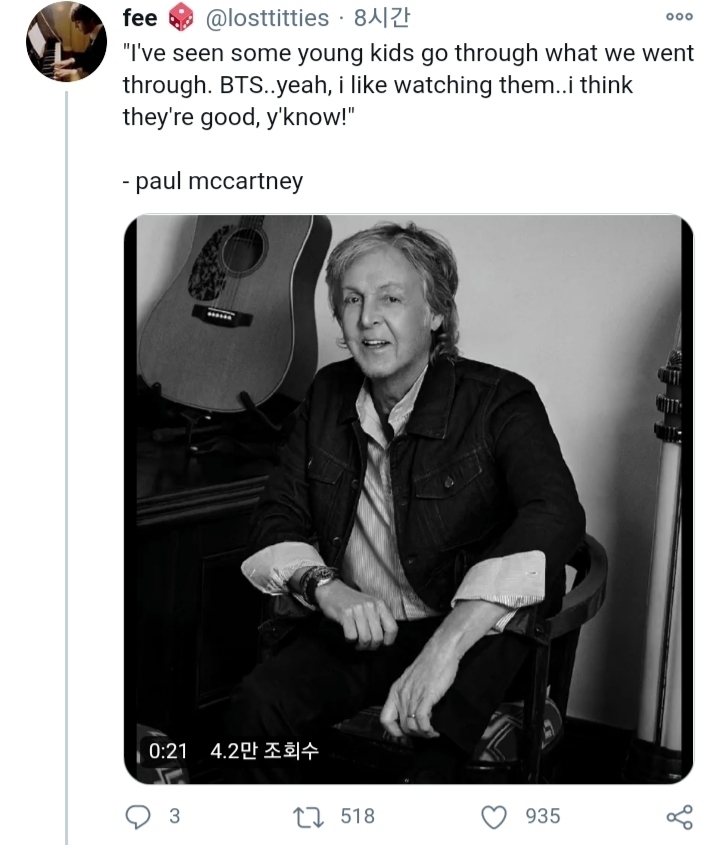
Task: Click the 0:21 video duration label
Action: click(168, 750)
